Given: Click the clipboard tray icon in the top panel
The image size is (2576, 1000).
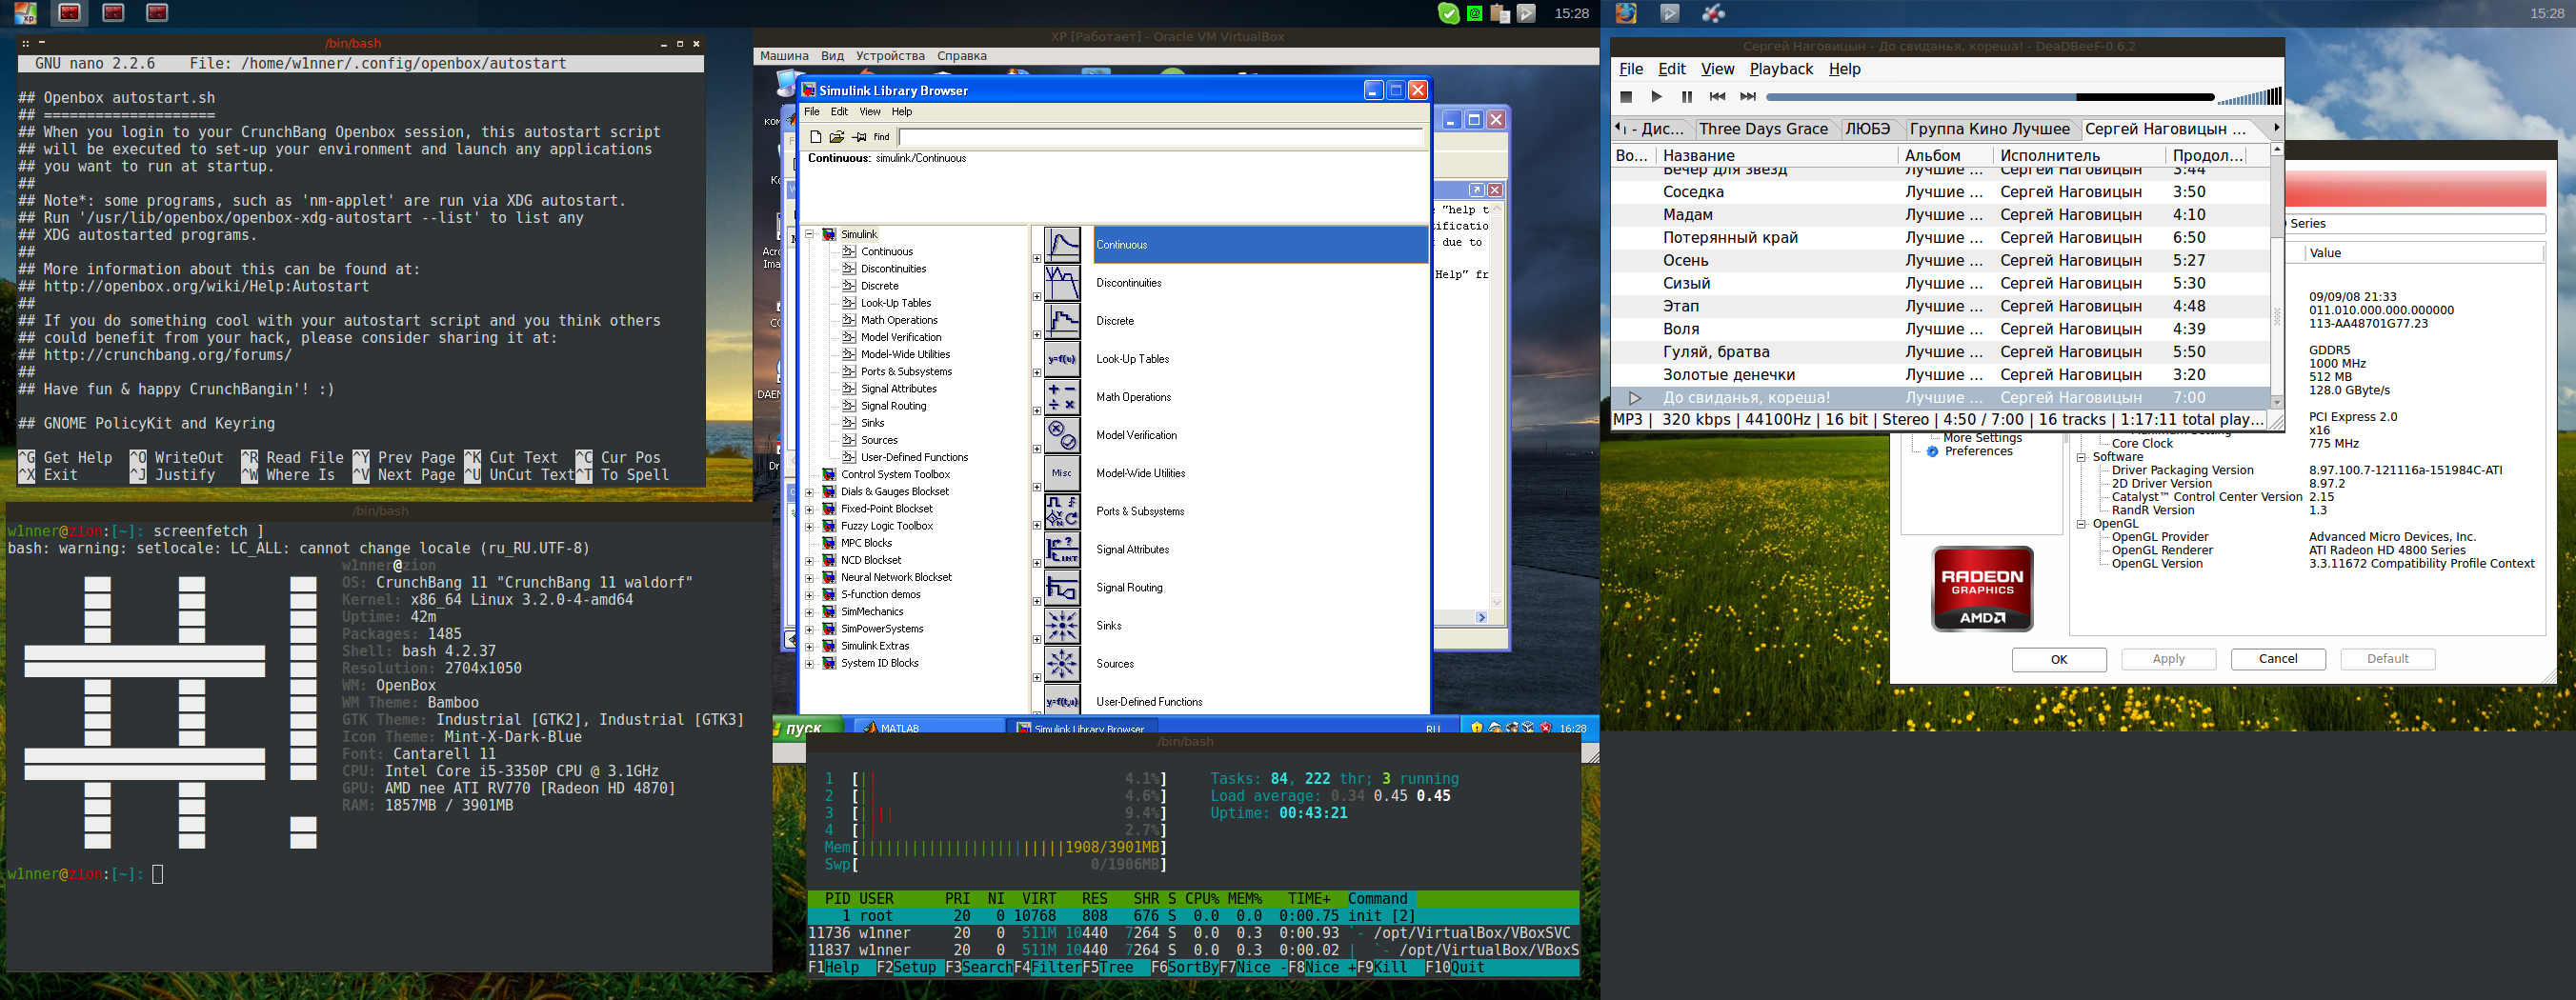Looking at the screenshot, I should [1500, 13].
